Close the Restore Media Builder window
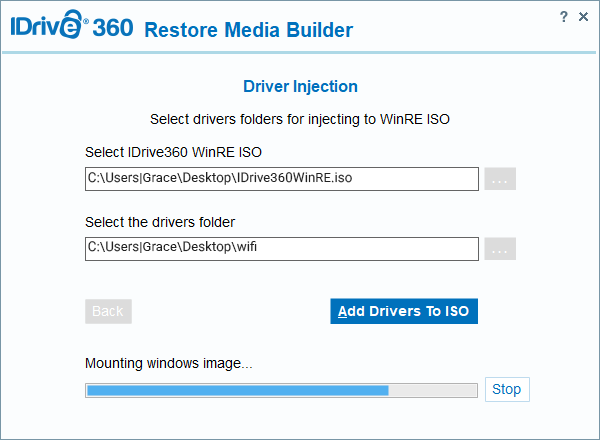 click(584, 17)
